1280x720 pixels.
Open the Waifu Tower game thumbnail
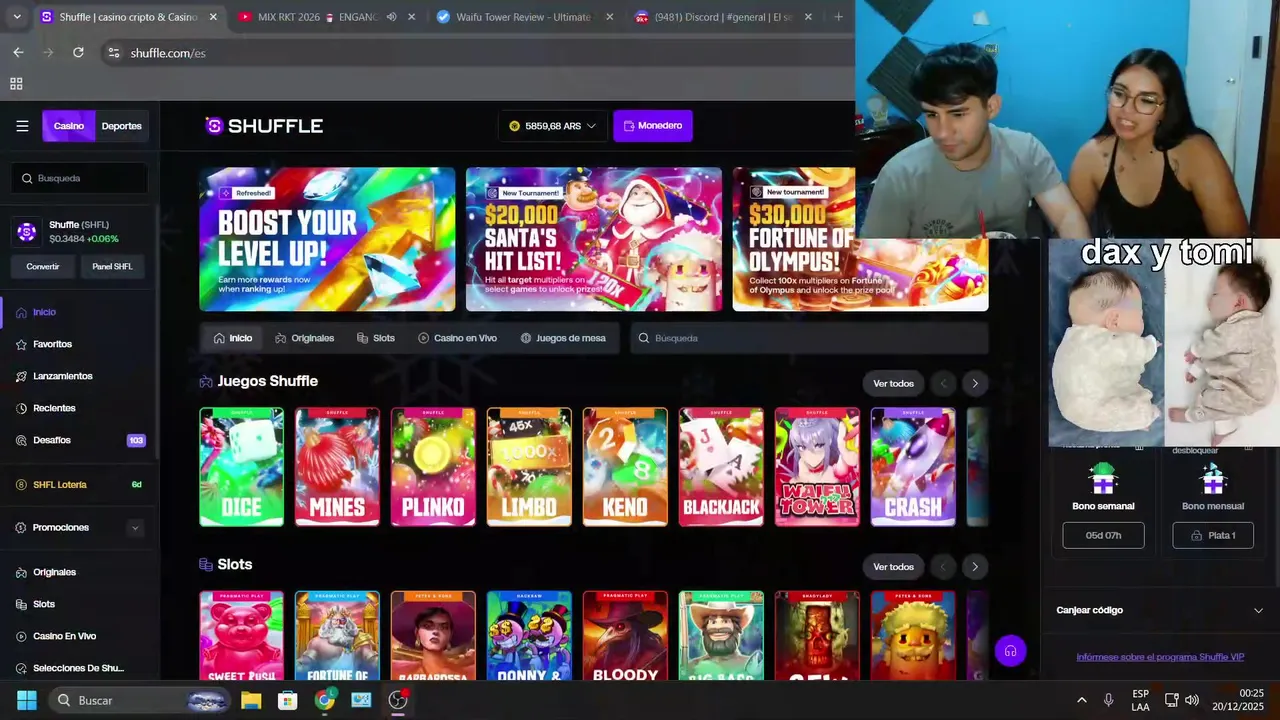coord(817,467)
